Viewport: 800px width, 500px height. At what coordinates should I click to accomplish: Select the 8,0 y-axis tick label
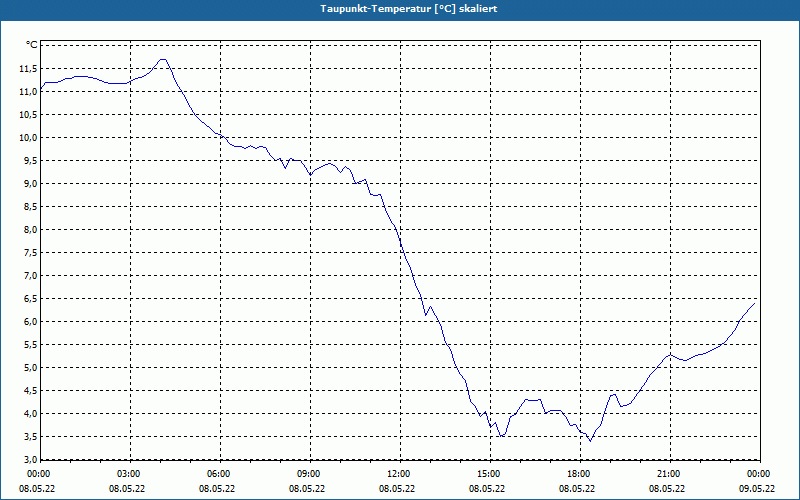(30, 230)
